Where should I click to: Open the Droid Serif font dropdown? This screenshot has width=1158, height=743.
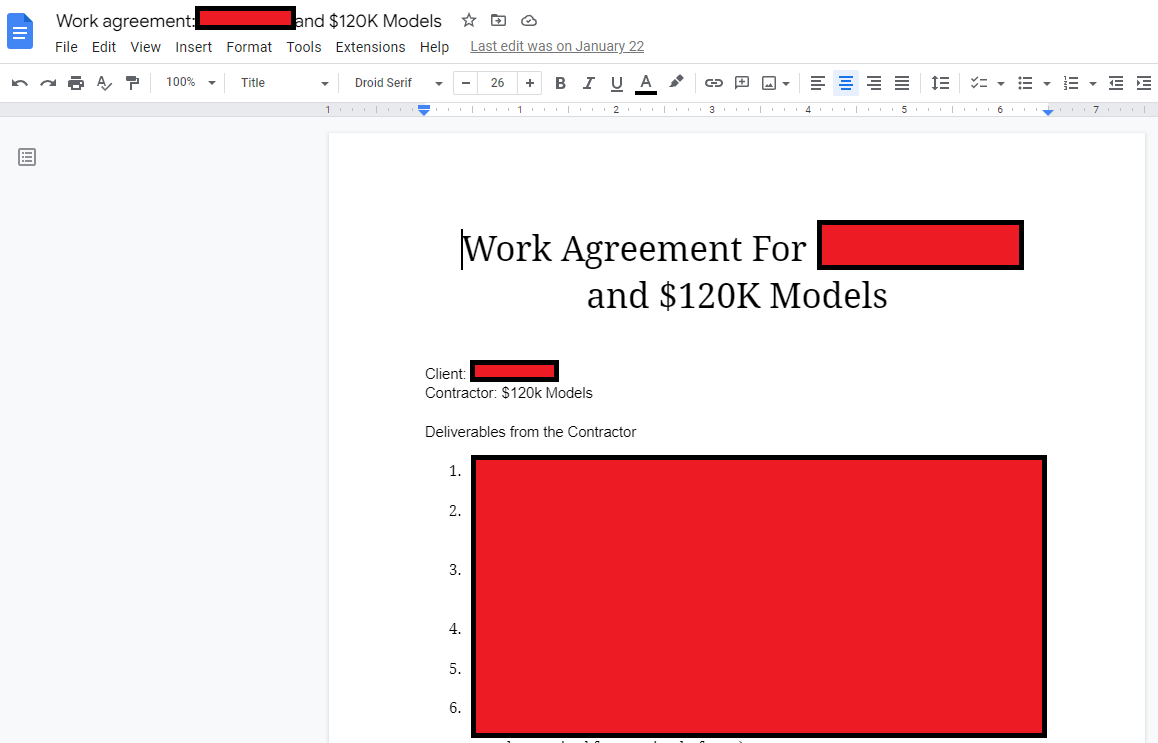(397, 83)
